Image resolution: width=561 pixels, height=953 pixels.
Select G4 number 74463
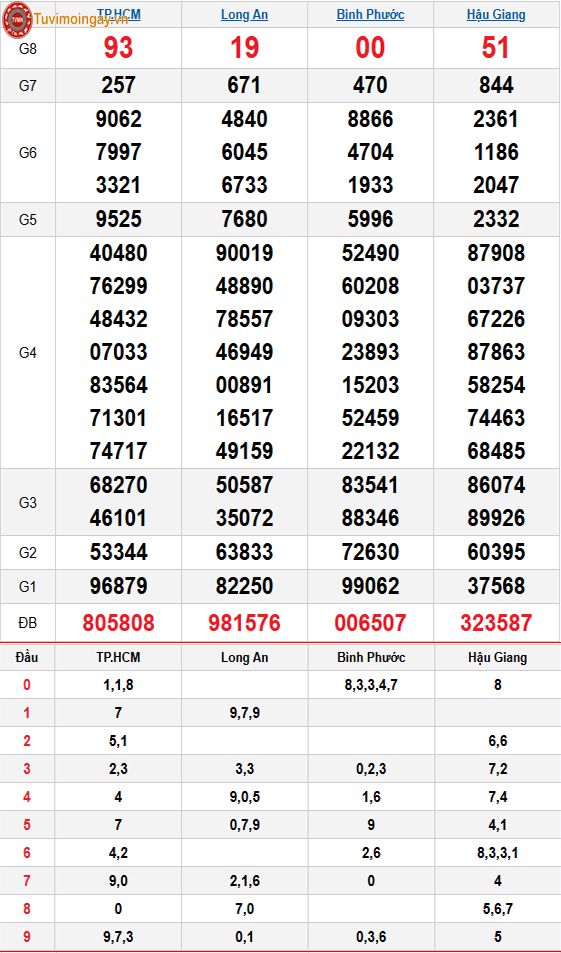pos(496,418)
